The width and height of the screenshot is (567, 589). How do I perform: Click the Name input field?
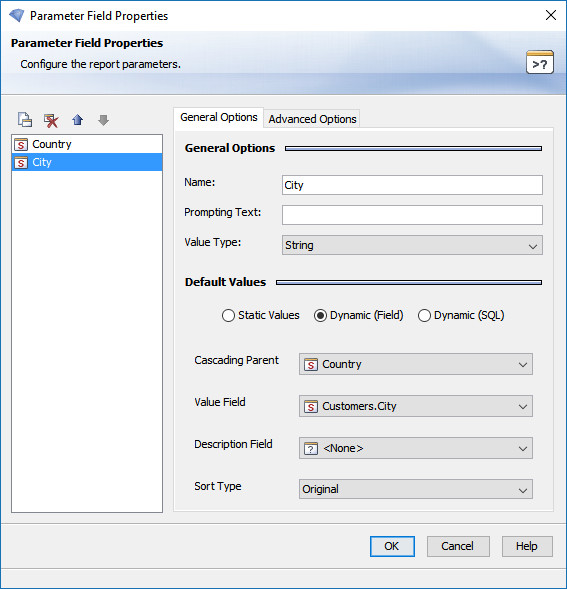[412, 185]
